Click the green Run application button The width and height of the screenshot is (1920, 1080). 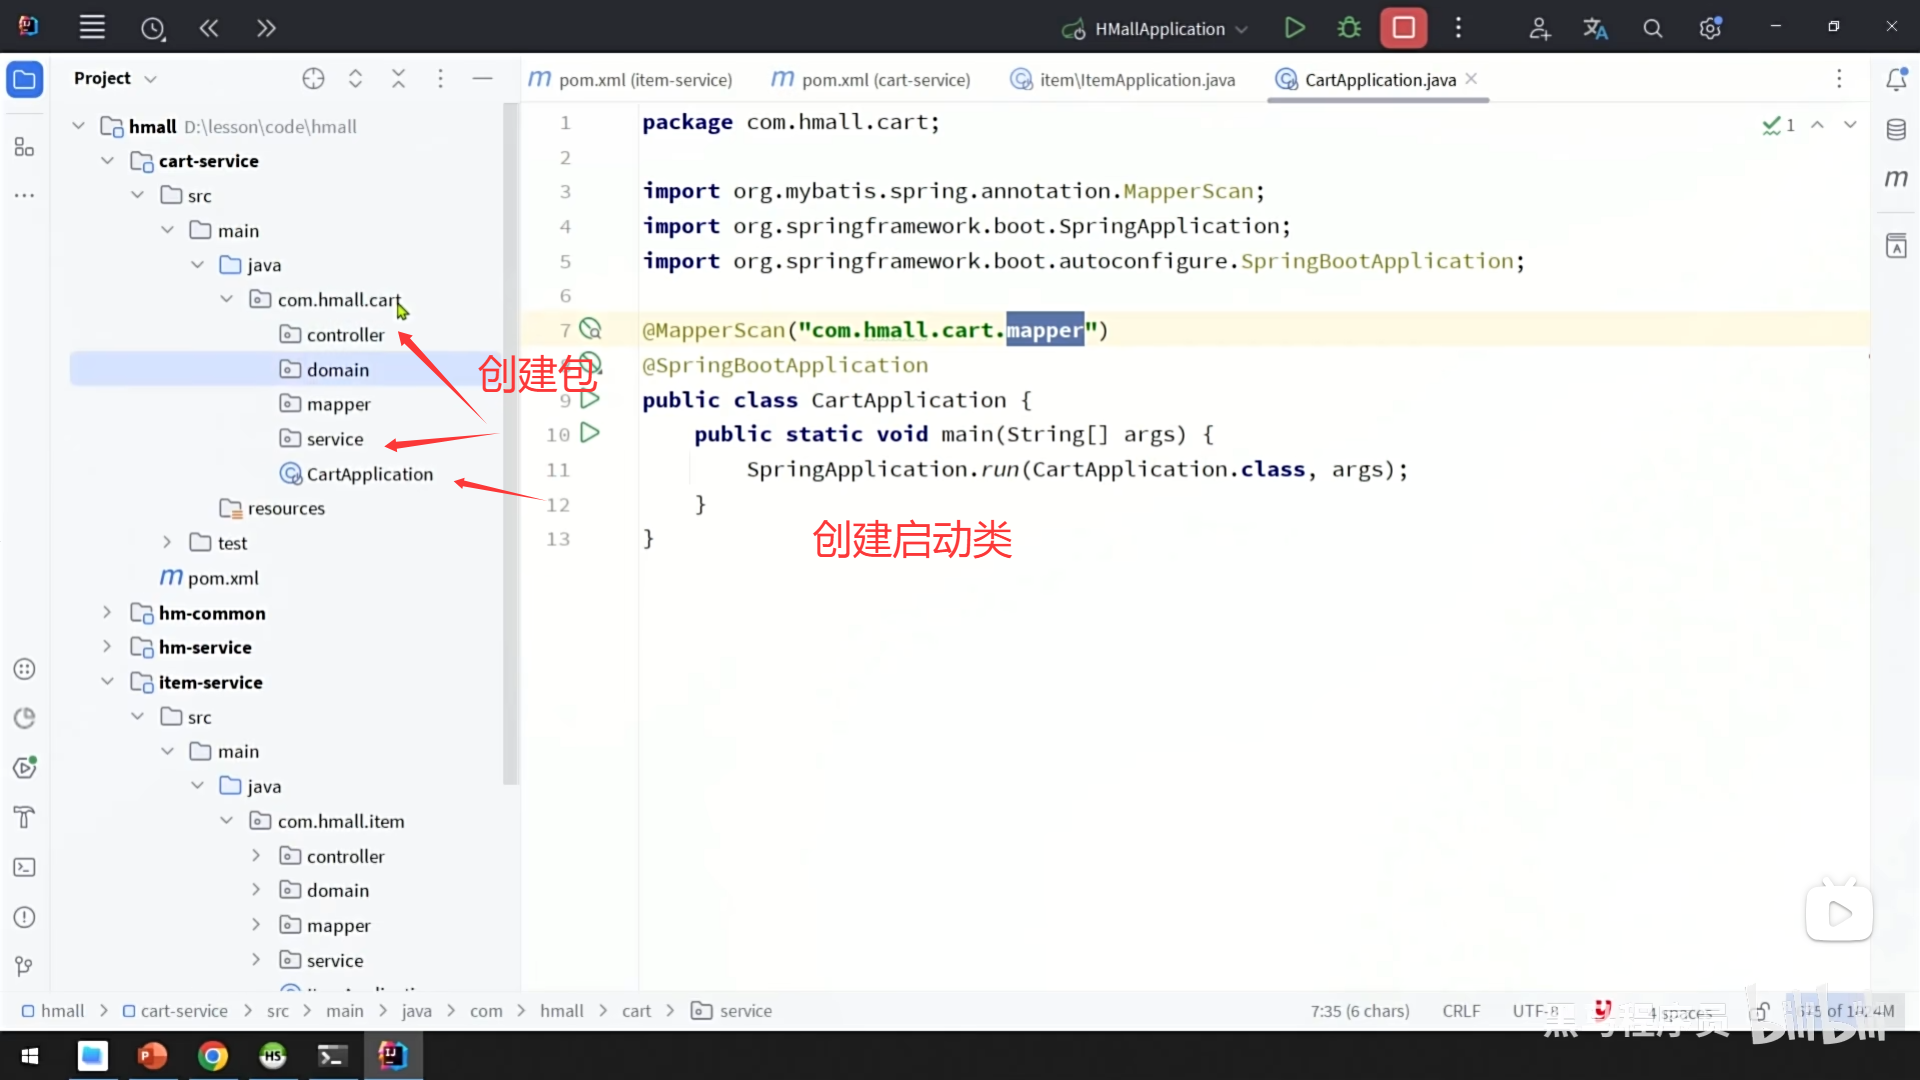pyautogui.click(x=1294, y=28)
